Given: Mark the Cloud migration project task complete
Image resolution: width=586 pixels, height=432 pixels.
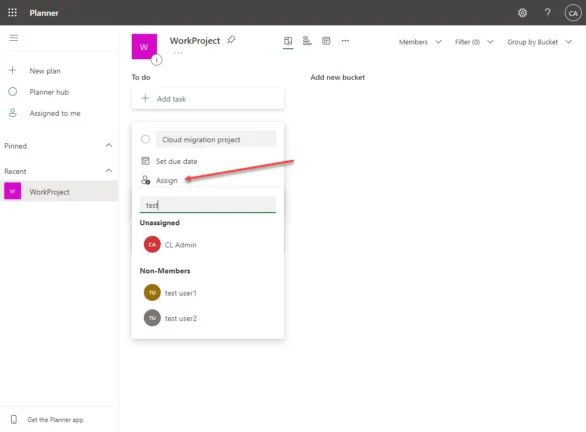Looking at the screenshot, I should [x=145, y=139].
